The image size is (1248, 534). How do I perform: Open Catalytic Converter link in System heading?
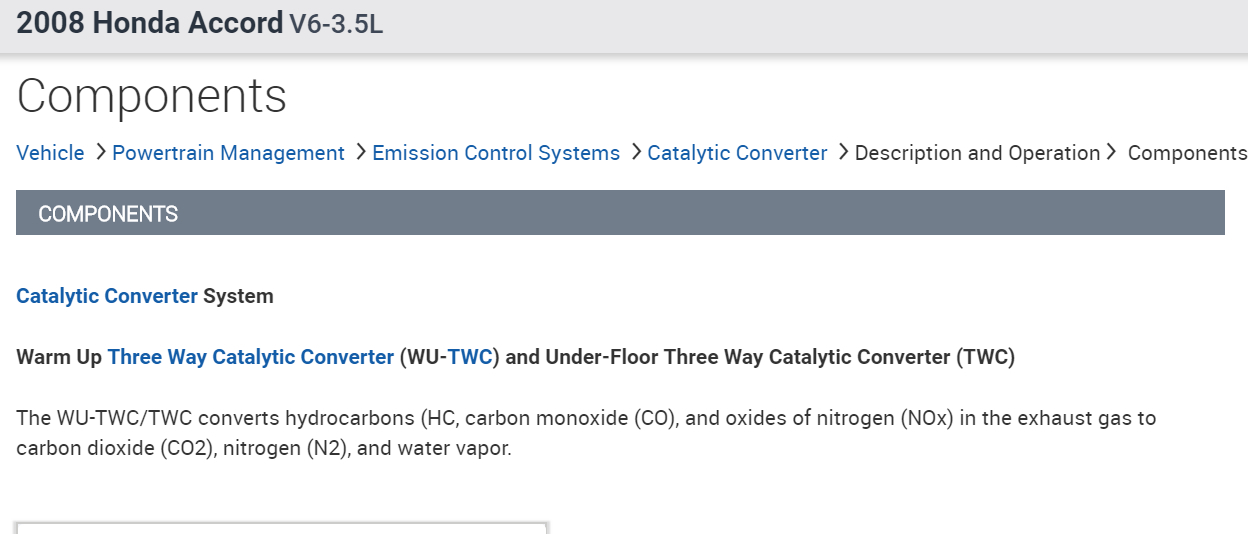(x=107, y=296)
